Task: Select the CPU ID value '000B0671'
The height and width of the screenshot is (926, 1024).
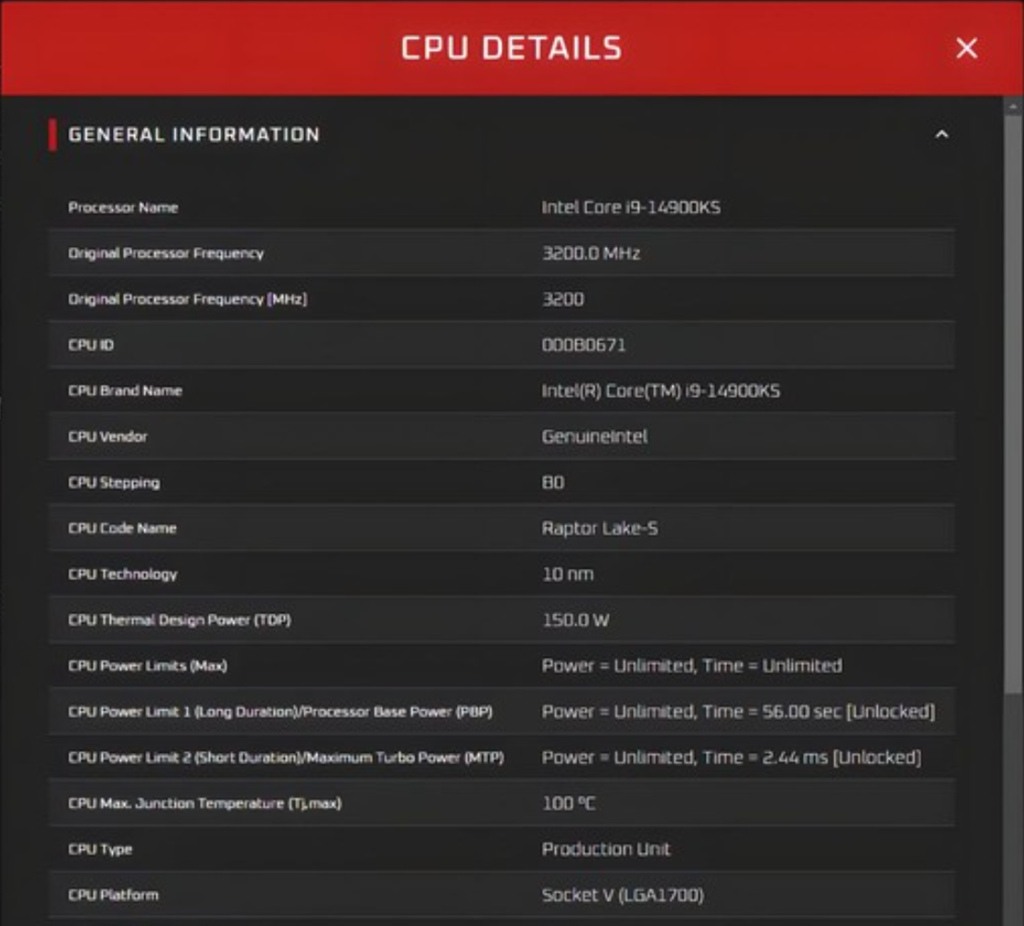Action: (584, 345)
